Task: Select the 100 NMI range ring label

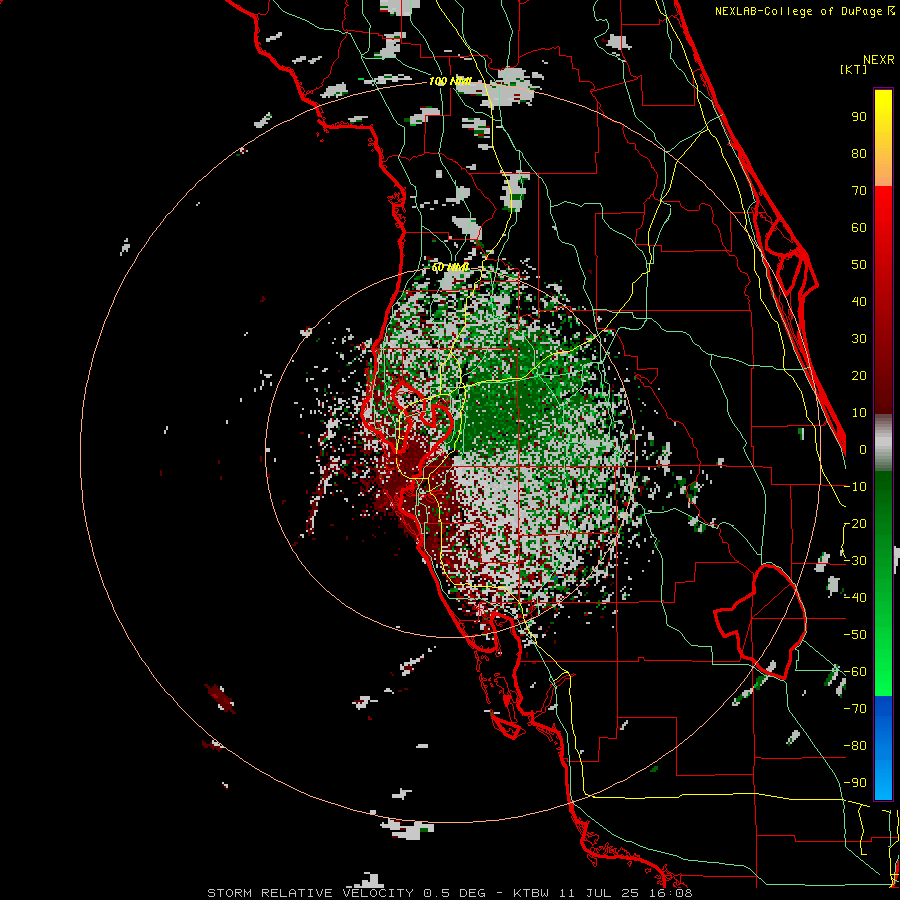Action: 449,82
